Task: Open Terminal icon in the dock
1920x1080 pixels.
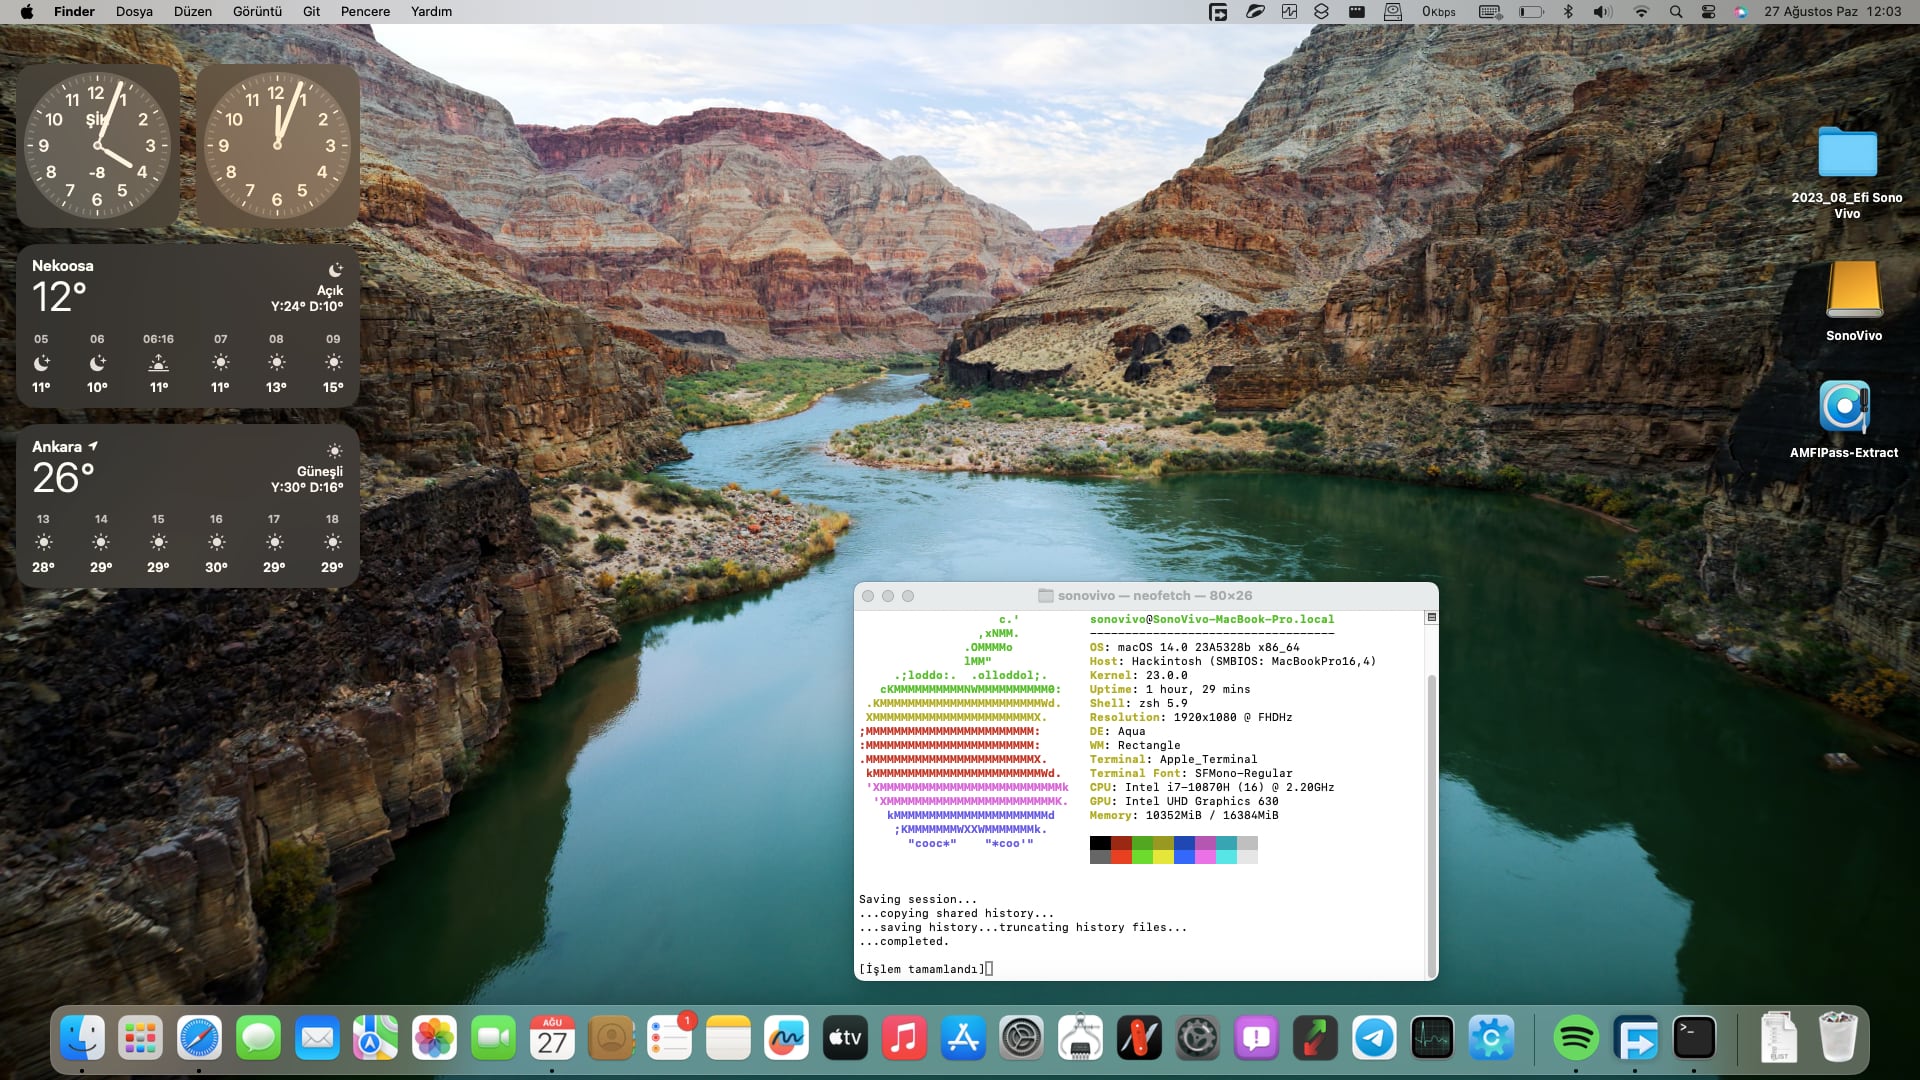Action: tap(1695, 1039)
